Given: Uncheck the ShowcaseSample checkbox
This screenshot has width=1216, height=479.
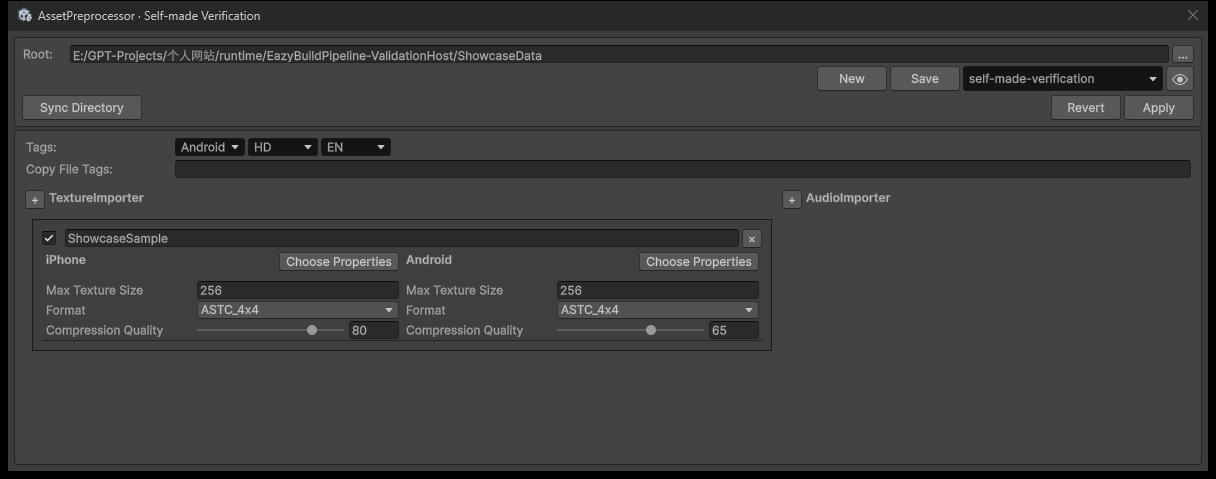Looking at the screenshot, I should click(49, 238).
